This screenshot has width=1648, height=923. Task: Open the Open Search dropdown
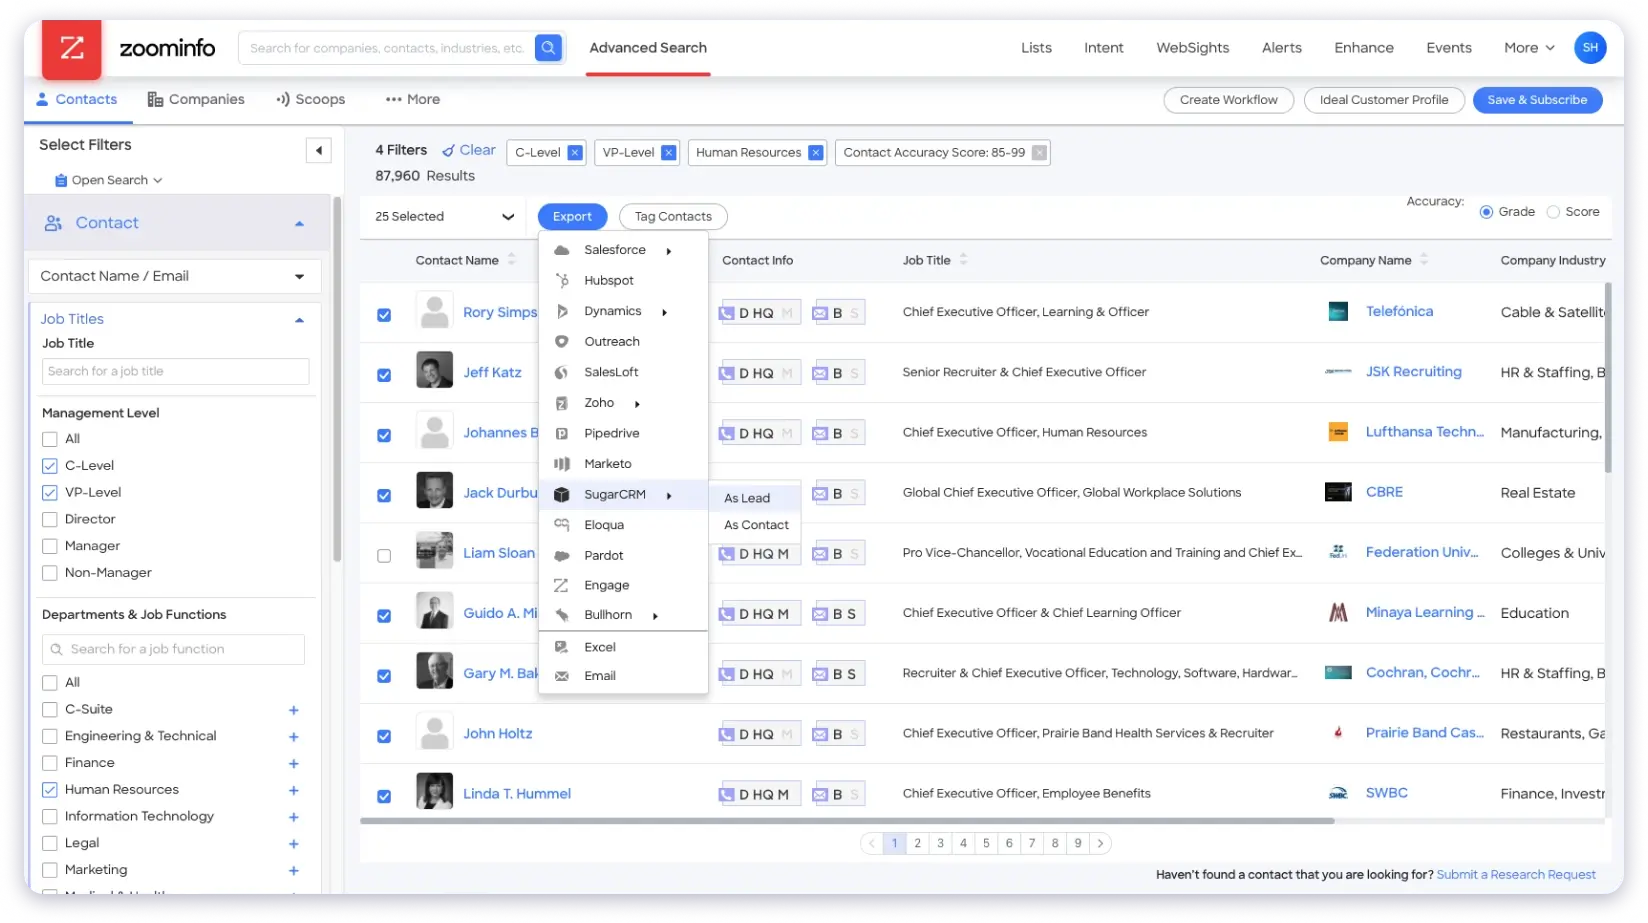[x=109, y=181]
